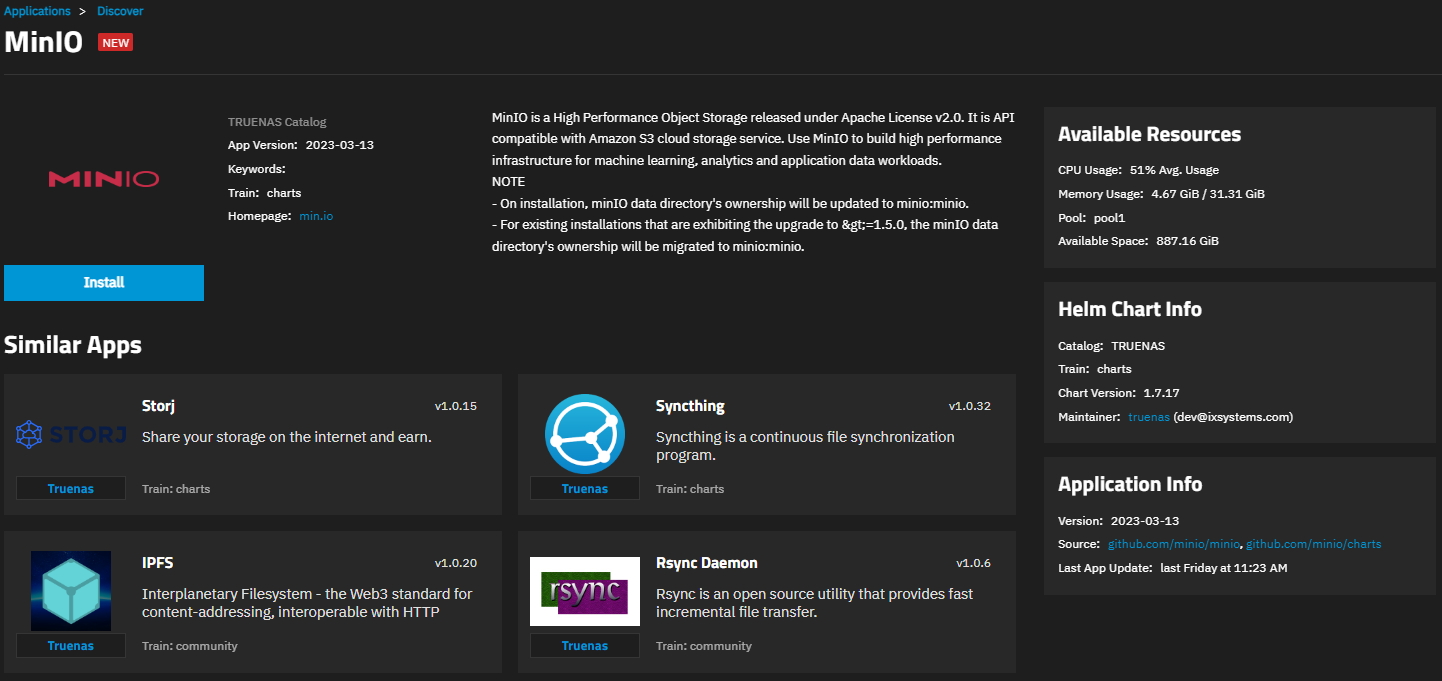The width and height of the screenshot is (1442, 681).
Task: Open github.com/minio/minio source link
Action: 1174,544
